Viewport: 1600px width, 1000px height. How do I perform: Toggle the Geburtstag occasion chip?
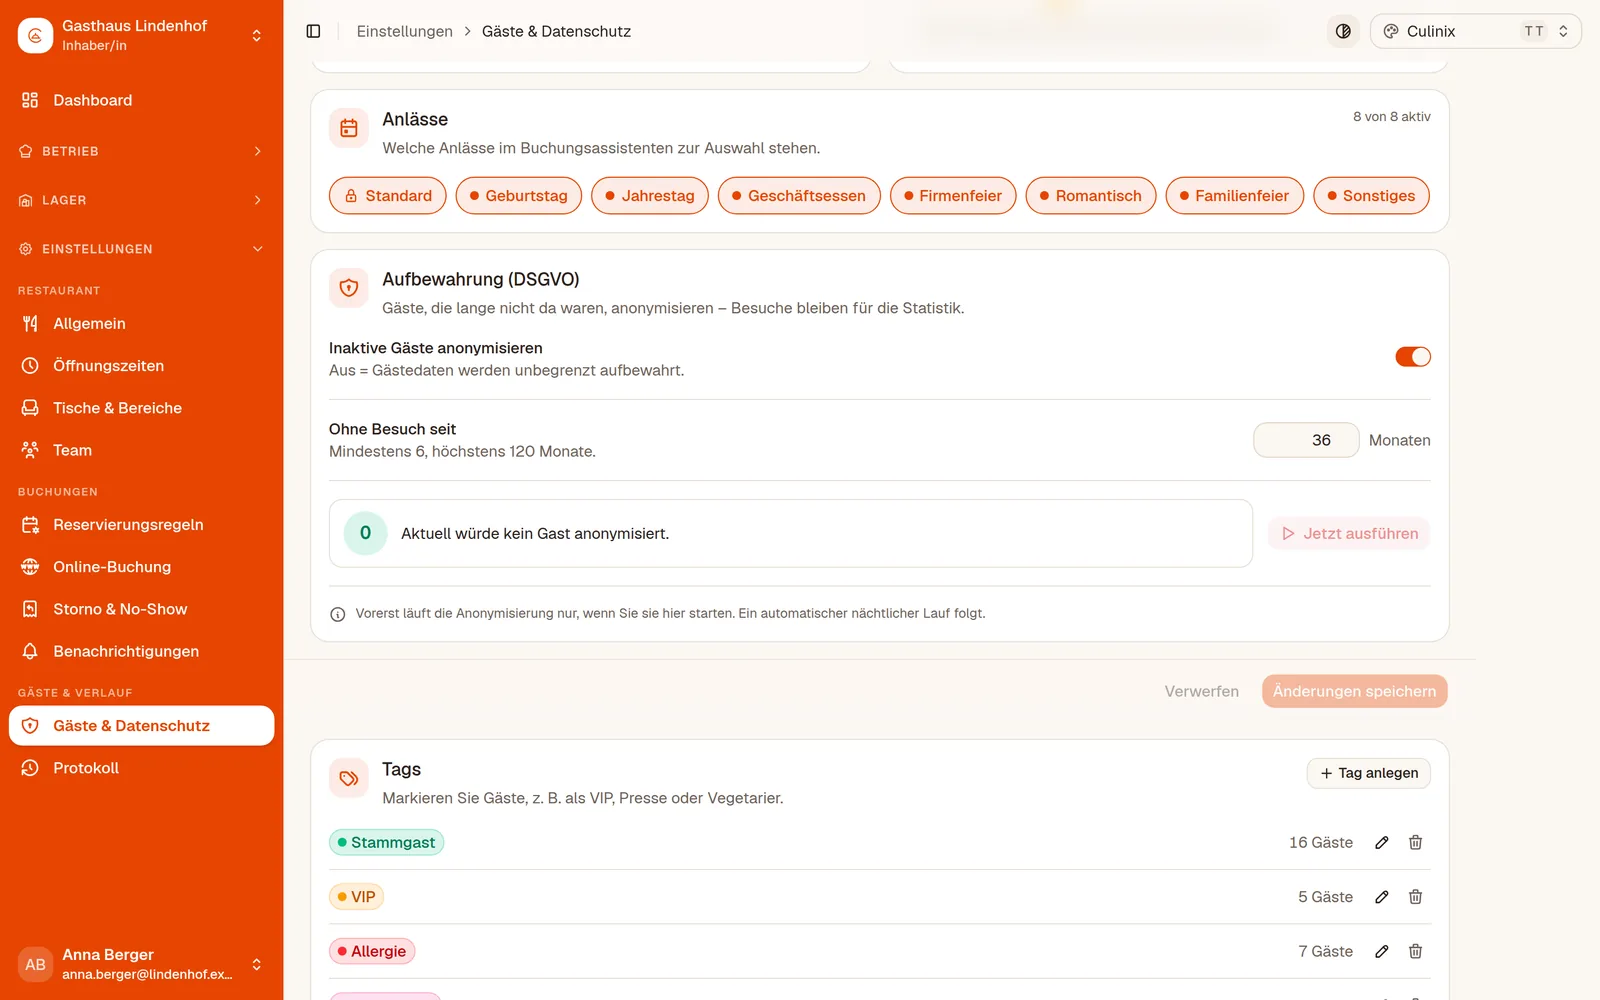tap(519, 196)
